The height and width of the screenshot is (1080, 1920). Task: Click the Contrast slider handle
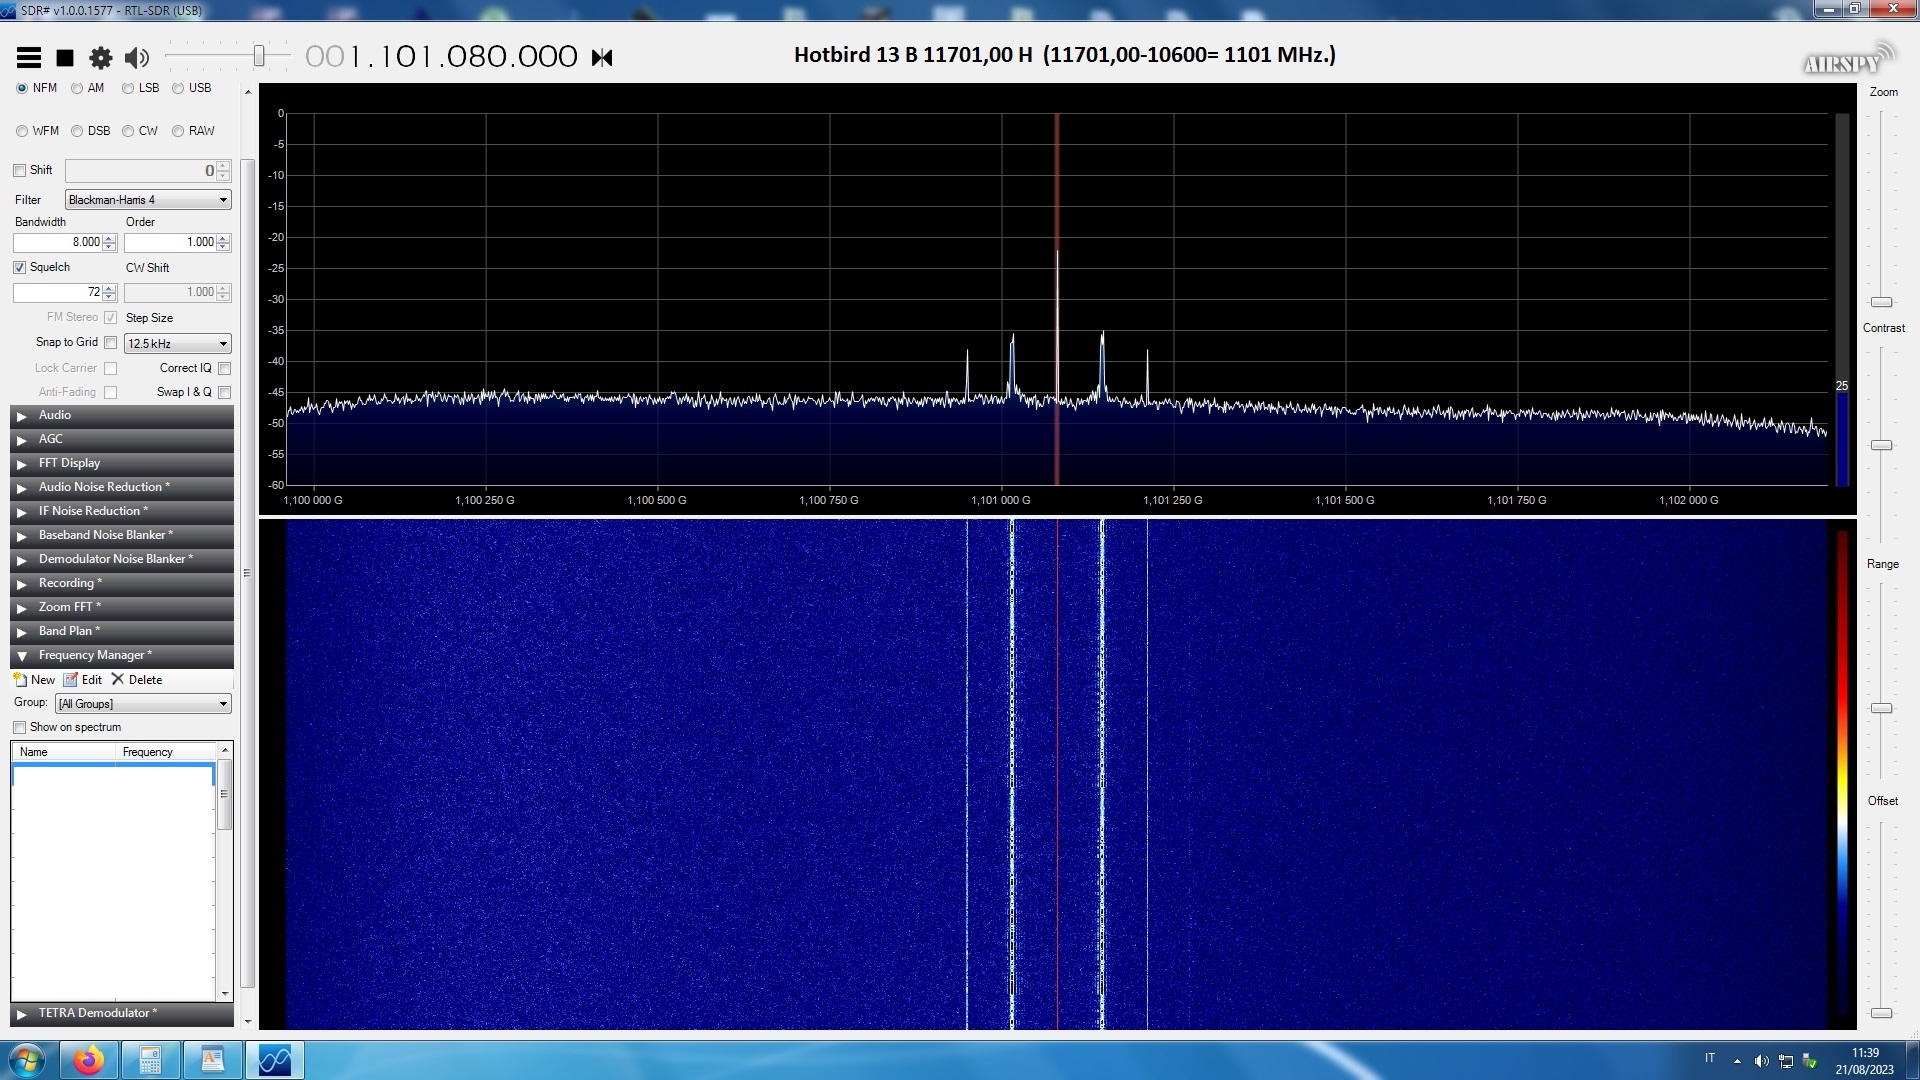[1882, 445]
